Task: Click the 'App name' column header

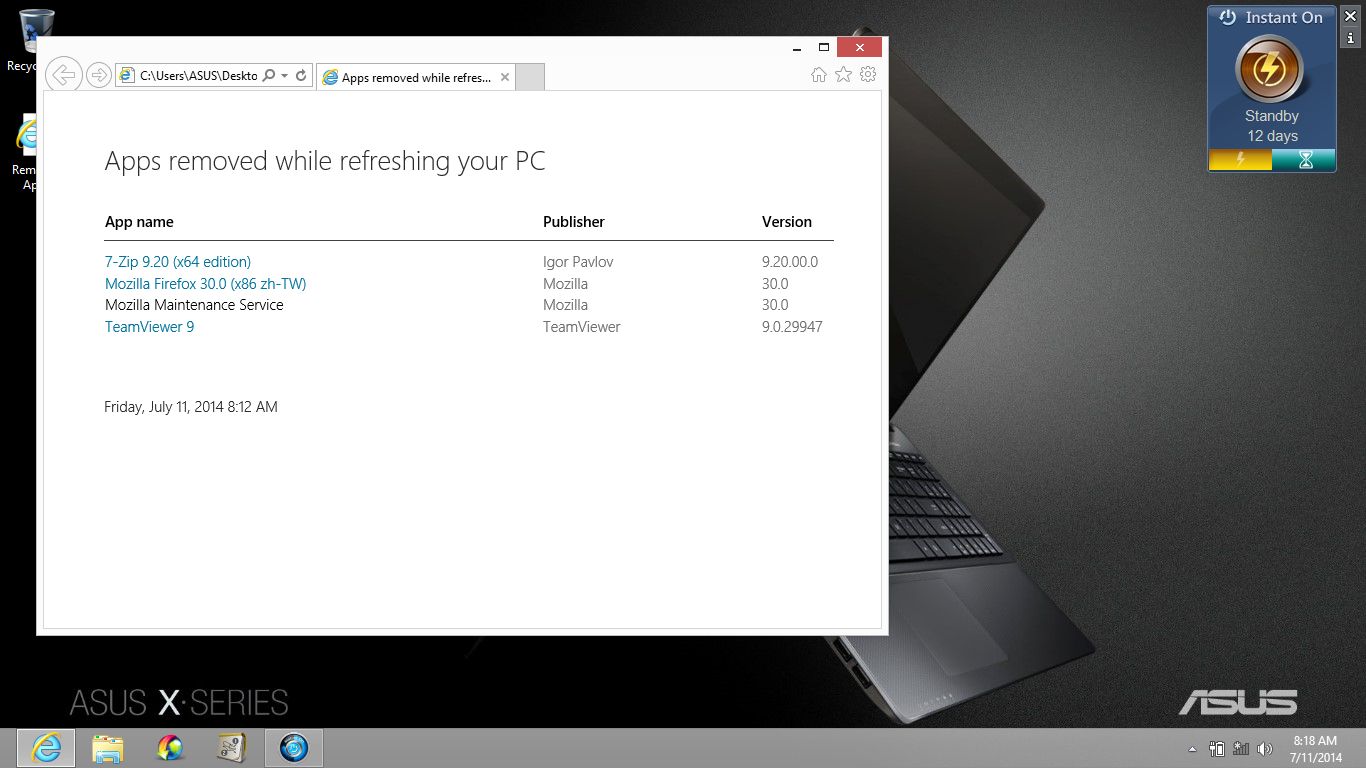Action: point(139,222)
